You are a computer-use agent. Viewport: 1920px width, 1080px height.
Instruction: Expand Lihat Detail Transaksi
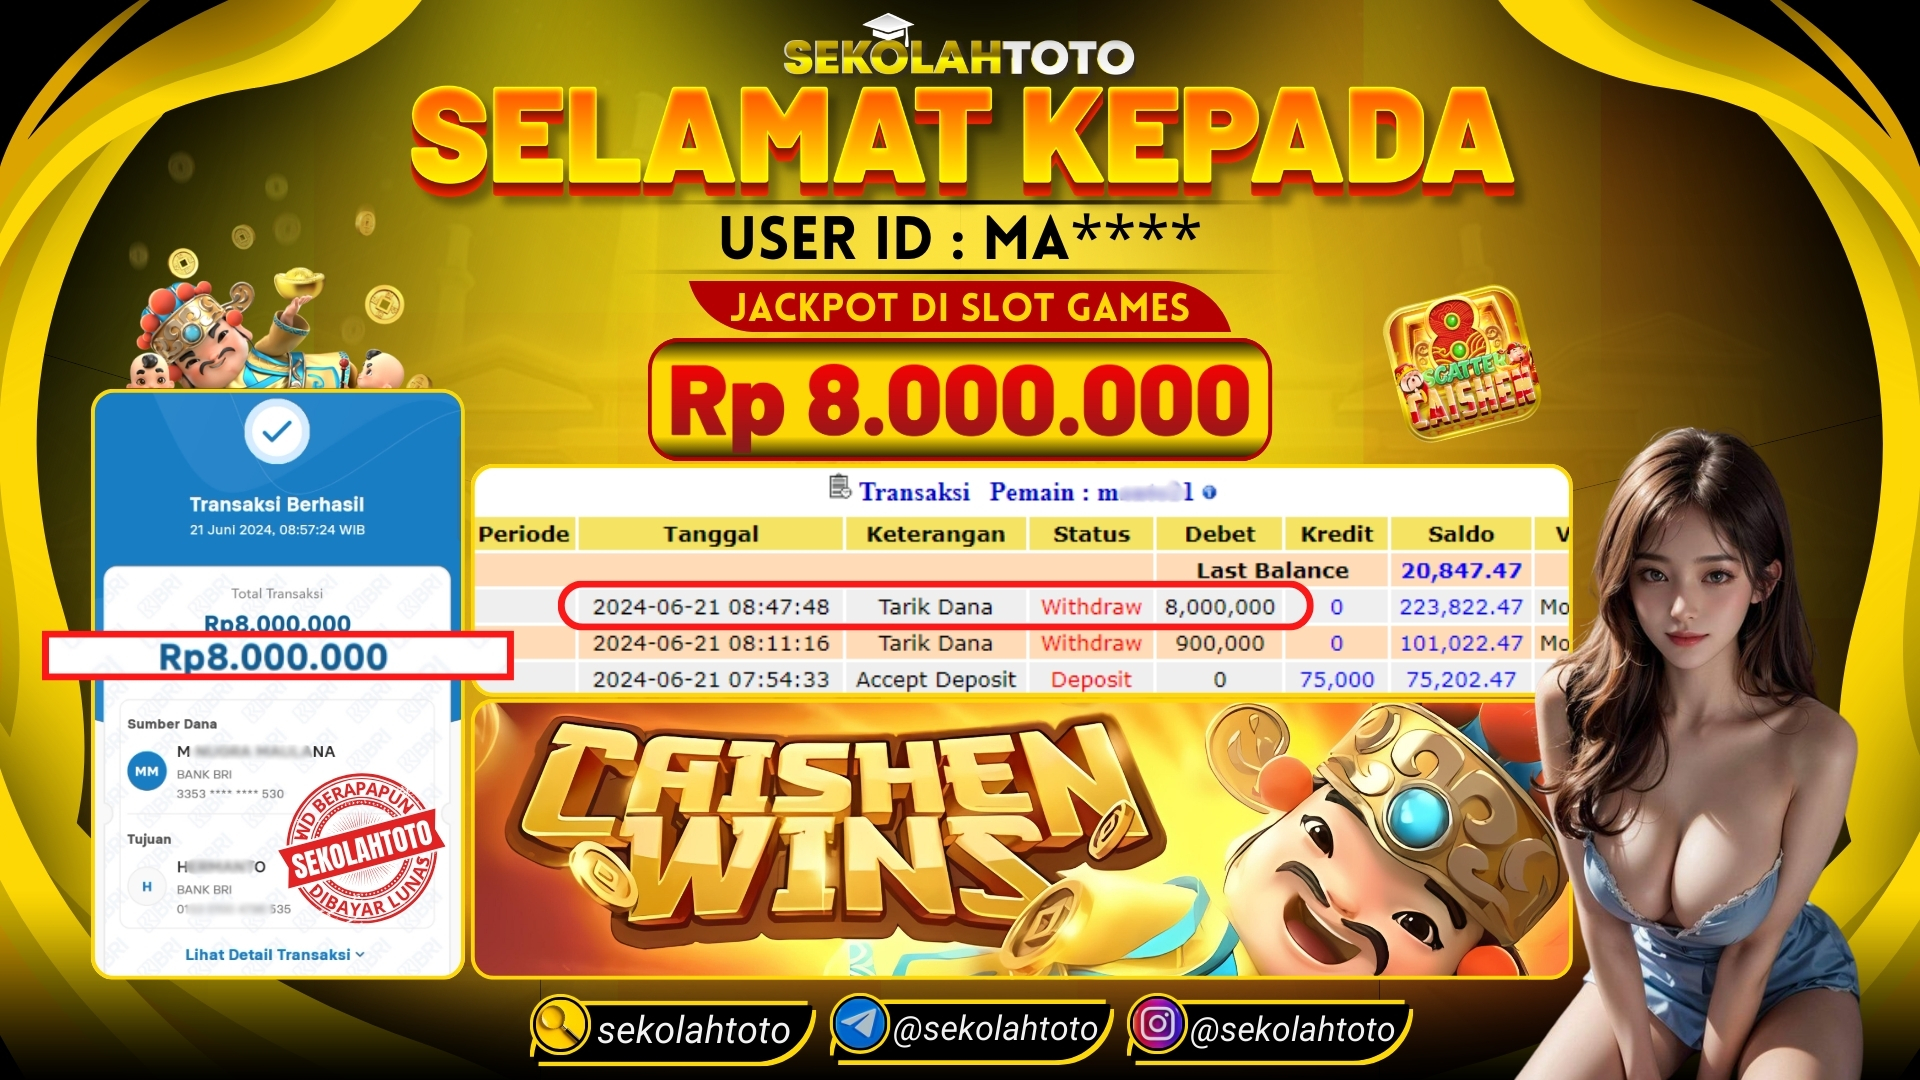click(x=275, y=955)
